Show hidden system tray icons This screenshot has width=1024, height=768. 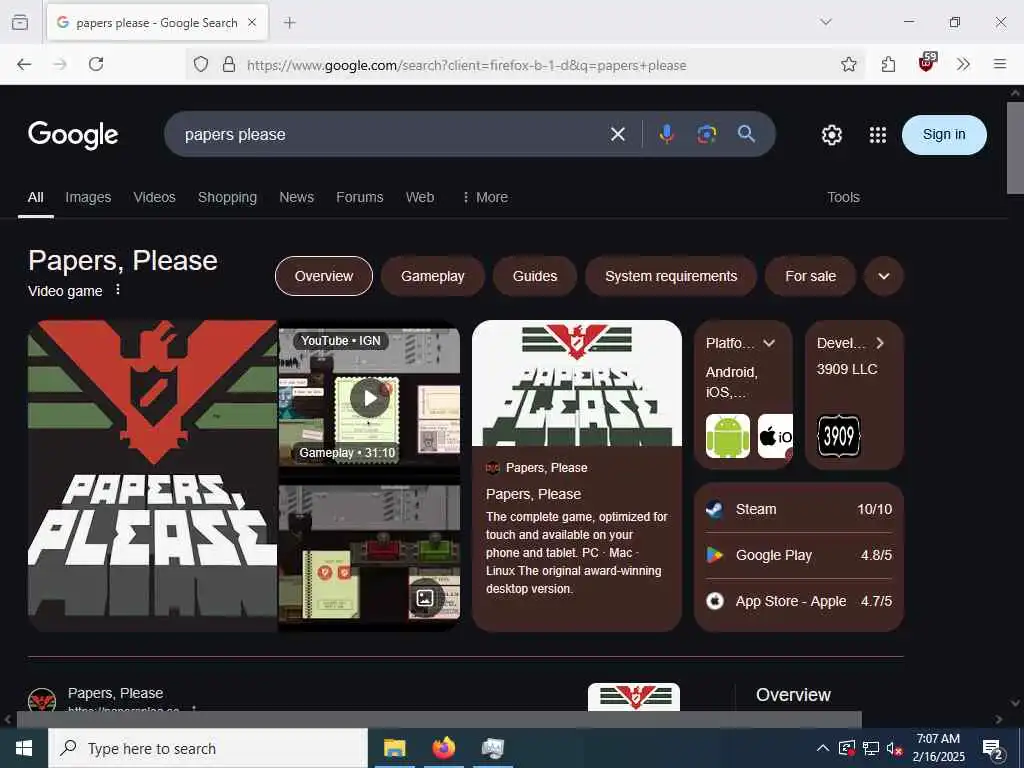click(823, 748)
